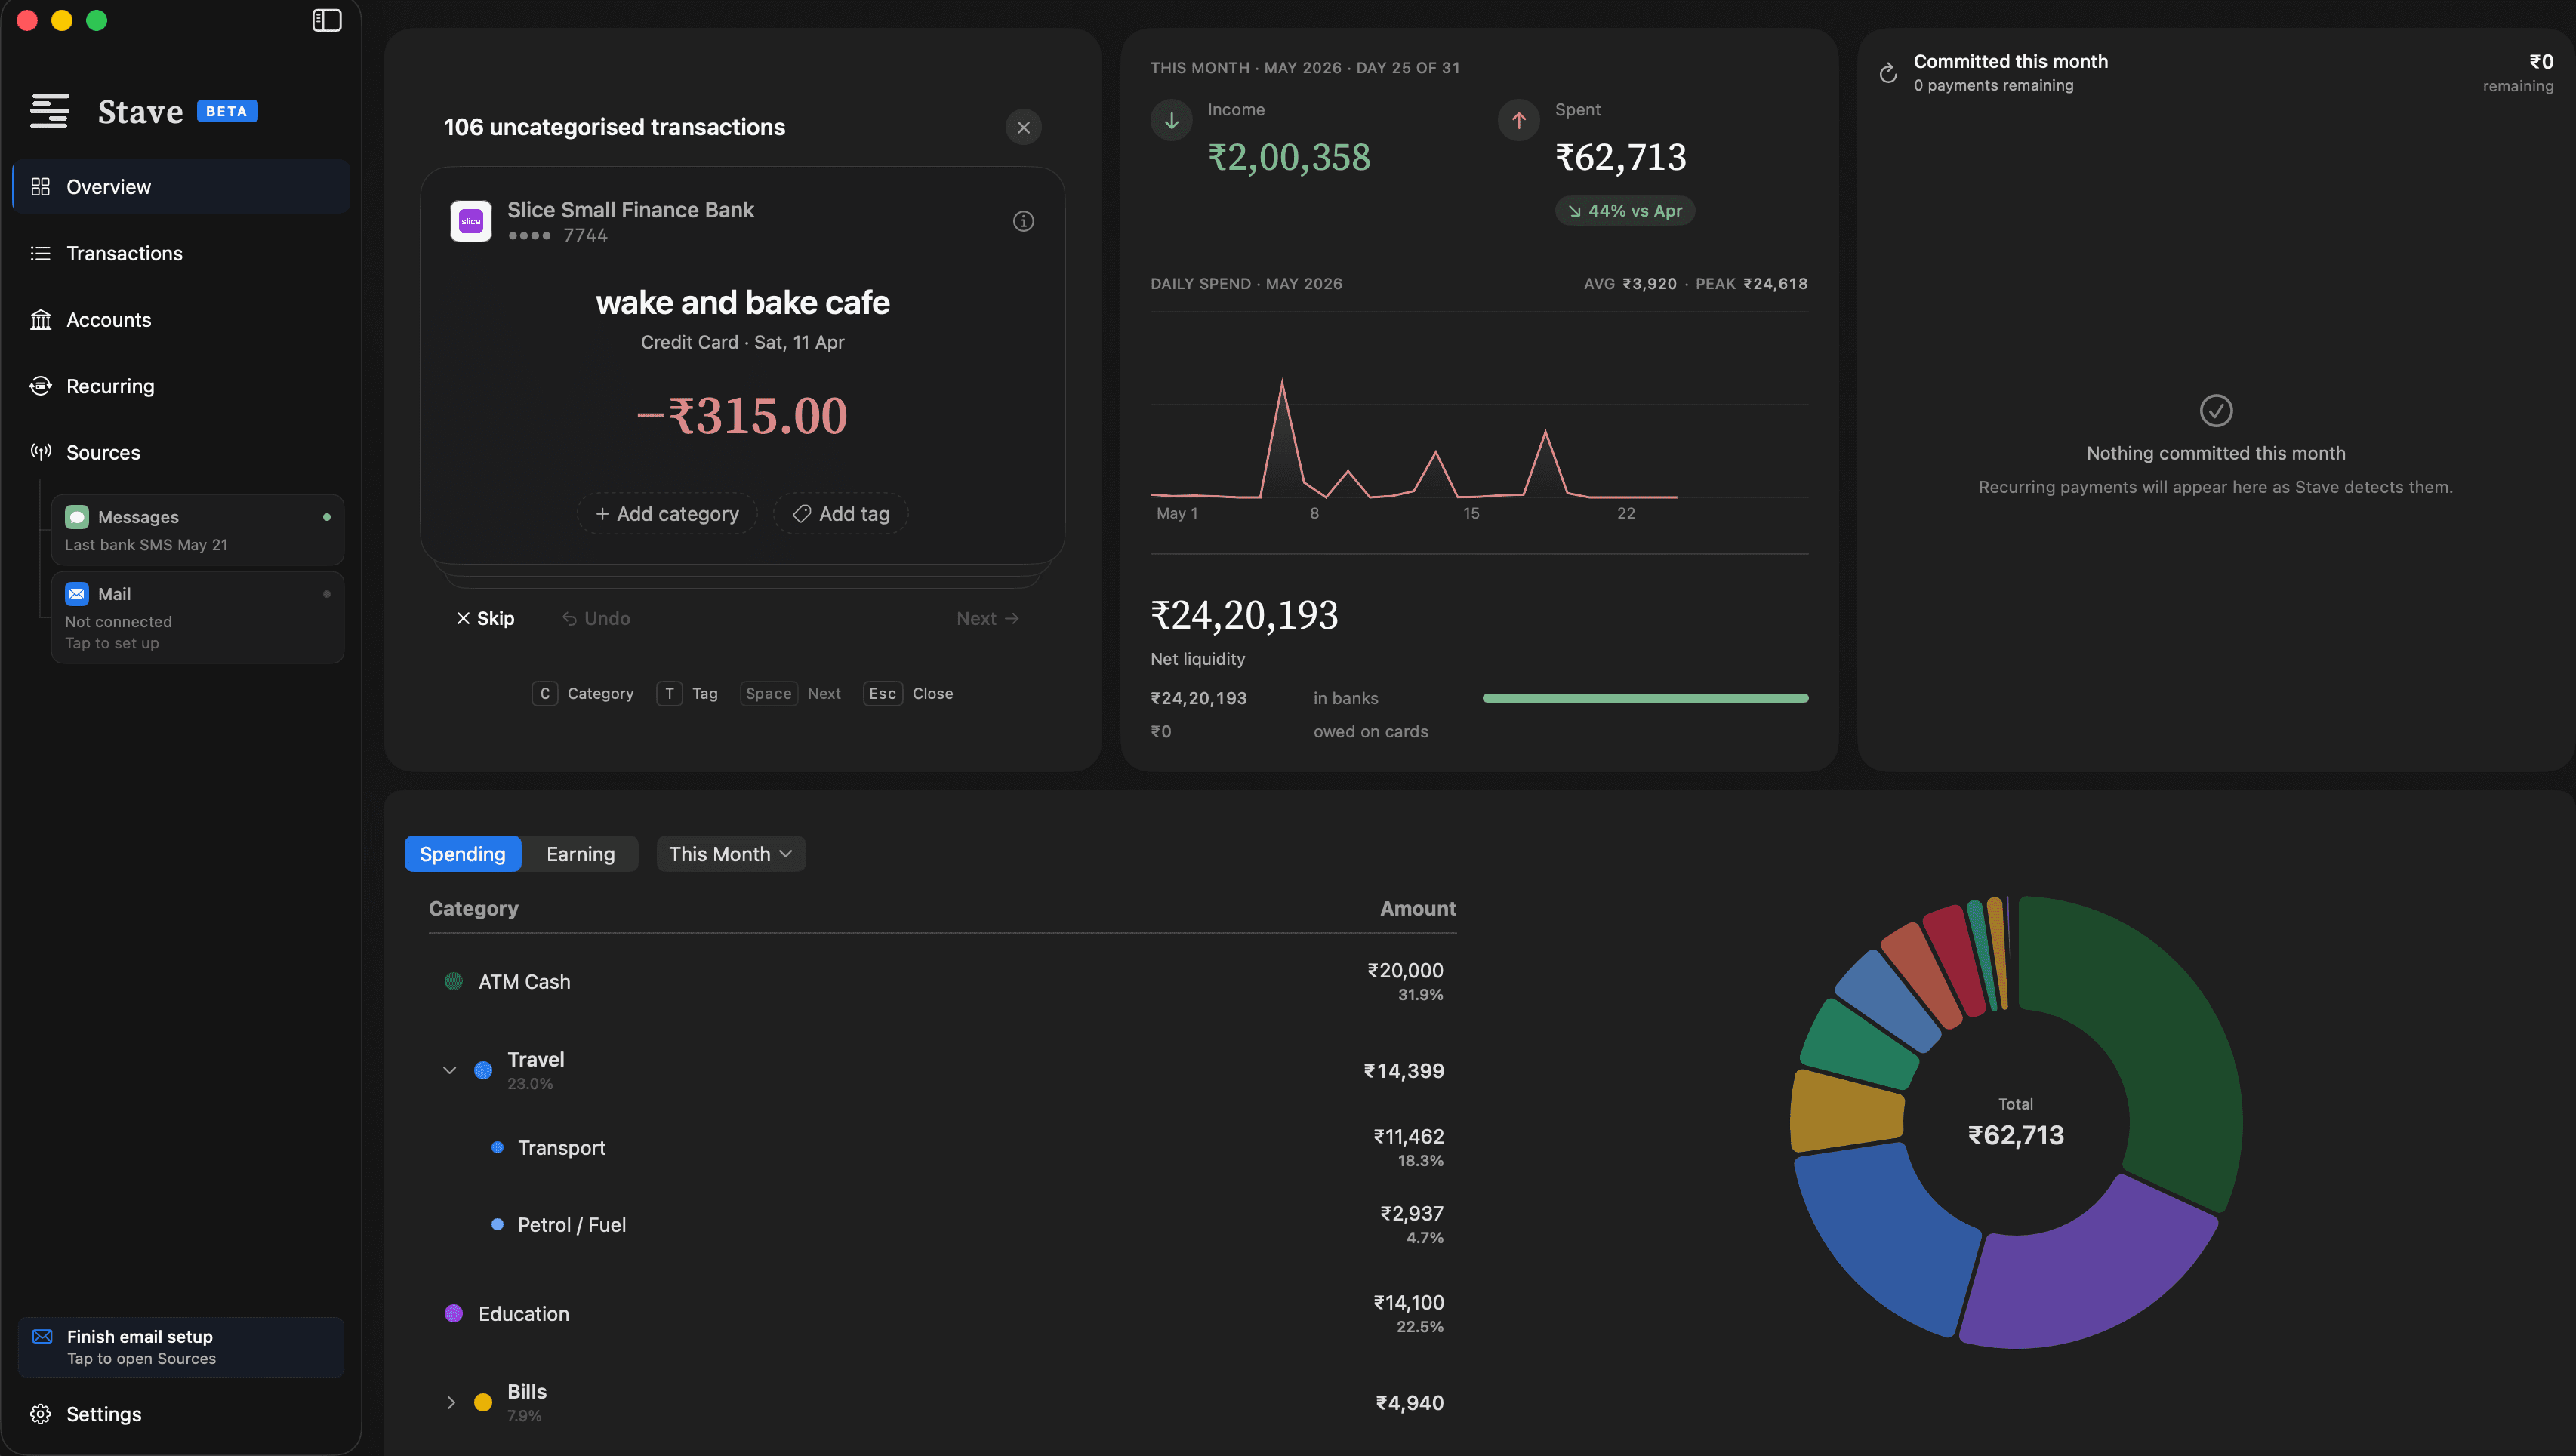Click the Travel blue color dot
The image size is (2576, 1456).
tap(483, 1070)
